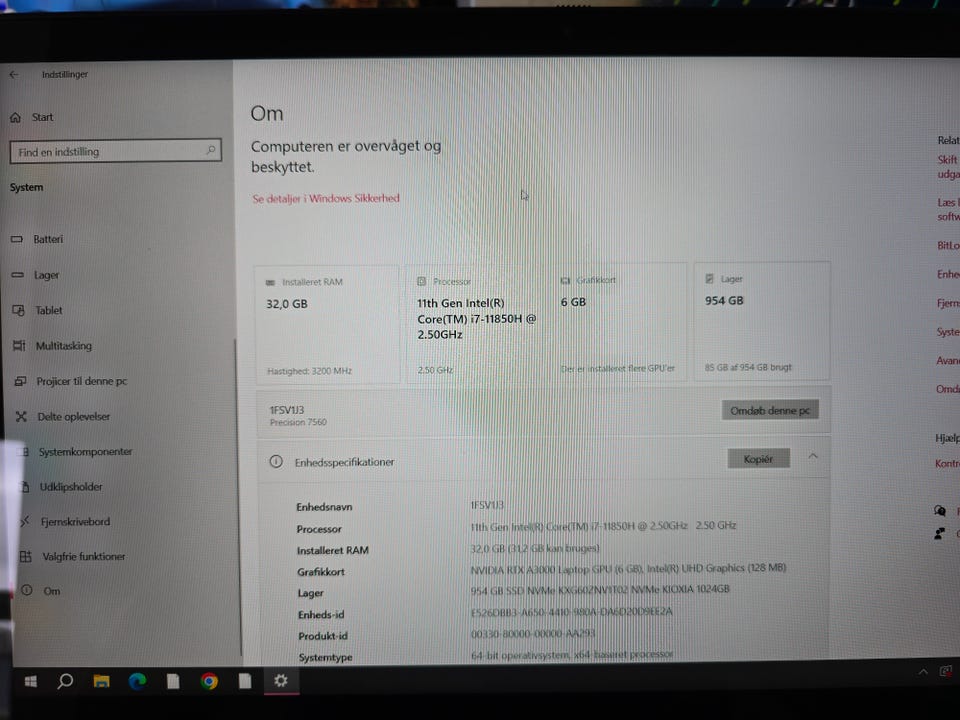Open Fjernskrivebord settings
The width and height of the screenshot is (960, 720).
coord(75,522)
